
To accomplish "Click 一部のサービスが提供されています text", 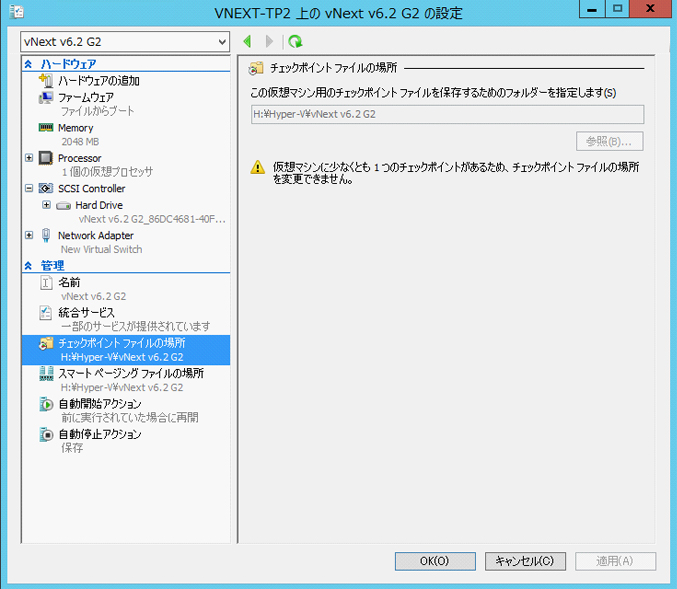I will point(136,326).
